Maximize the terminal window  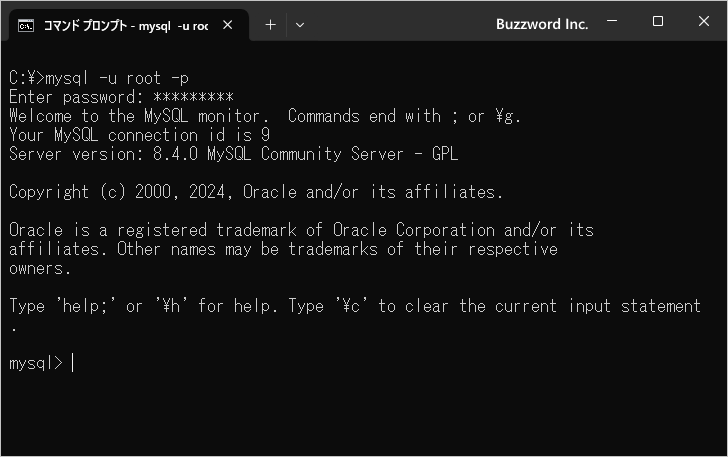(657, 22)
